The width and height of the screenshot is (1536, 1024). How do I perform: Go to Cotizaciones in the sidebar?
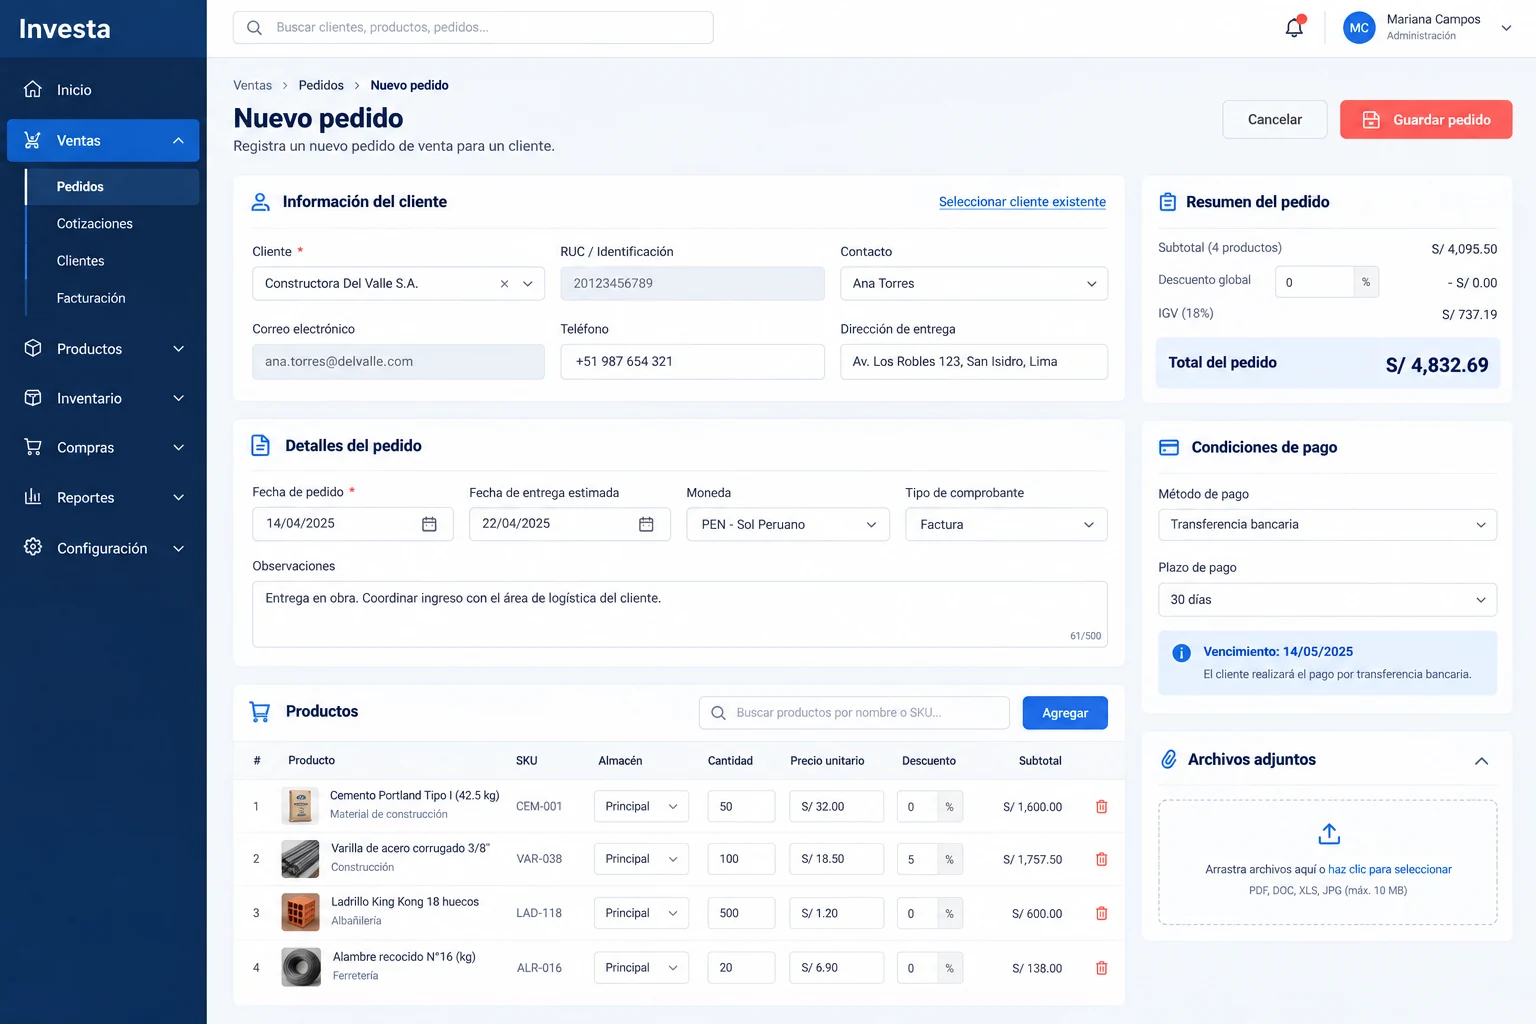point(95,224)
